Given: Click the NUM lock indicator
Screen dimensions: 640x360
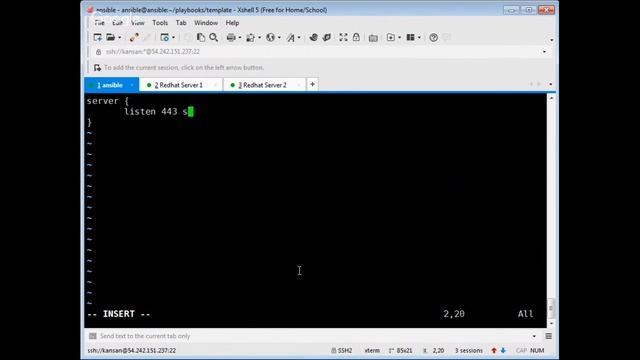Looking at the screenshot, I should [537, 351].
